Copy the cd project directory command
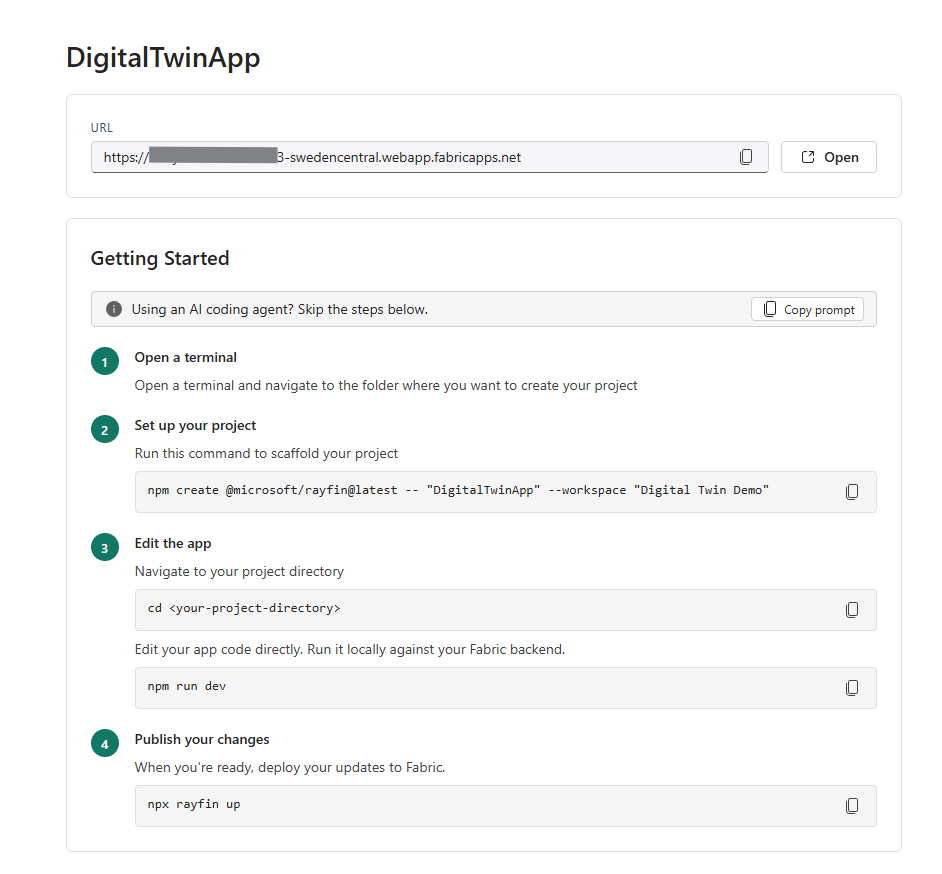 tap(851, 610)
